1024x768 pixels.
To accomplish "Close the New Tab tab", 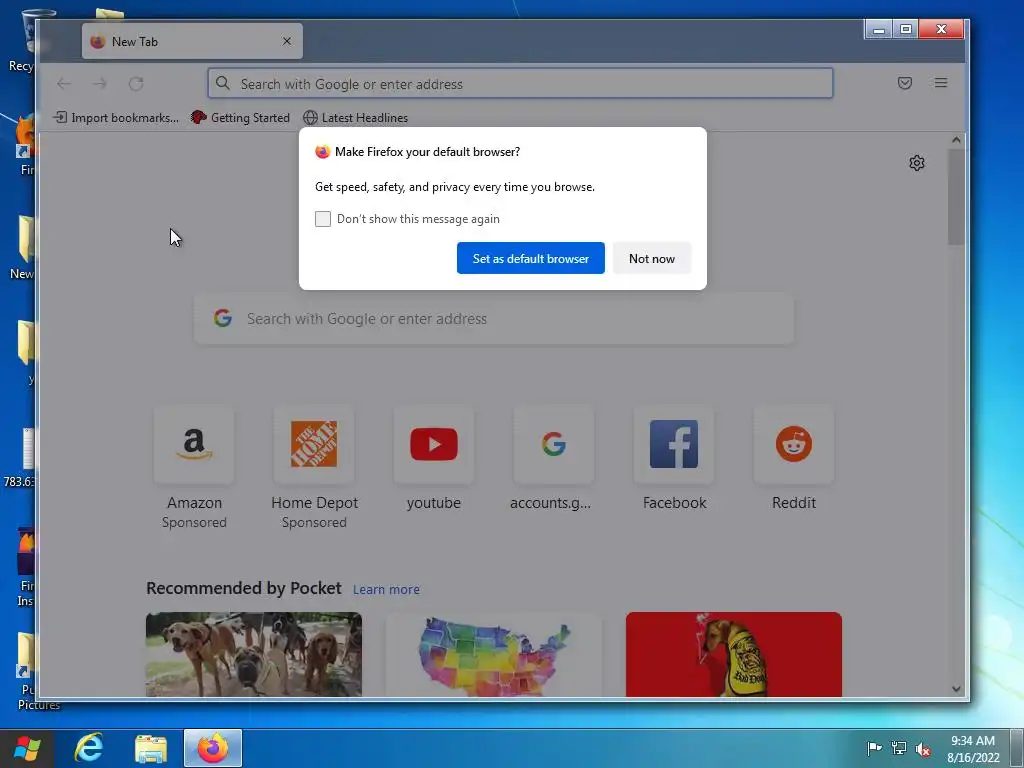I will [x=287, y=41].
